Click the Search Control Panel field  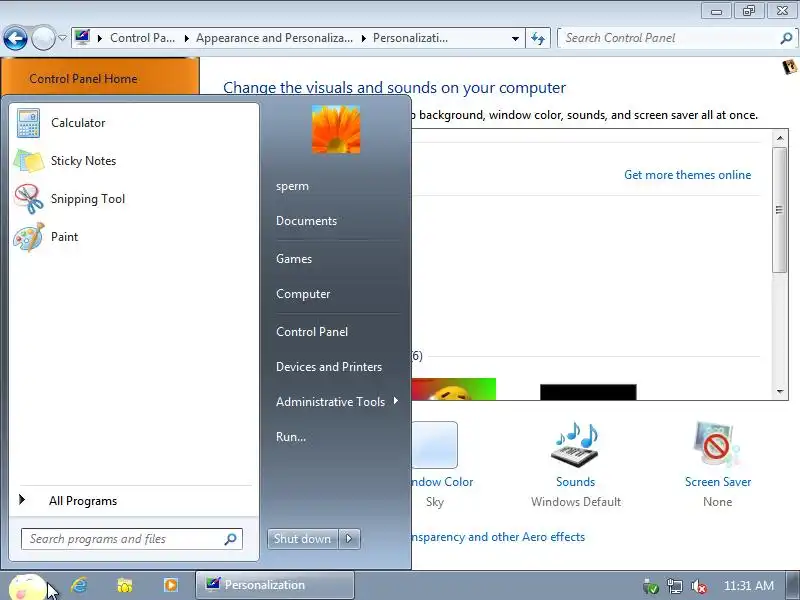click(677, 38)
